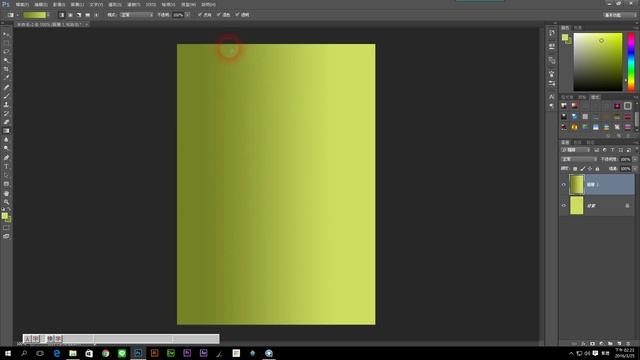
Task: Select the Rectangle shape tool
Action: click(6, 184)
